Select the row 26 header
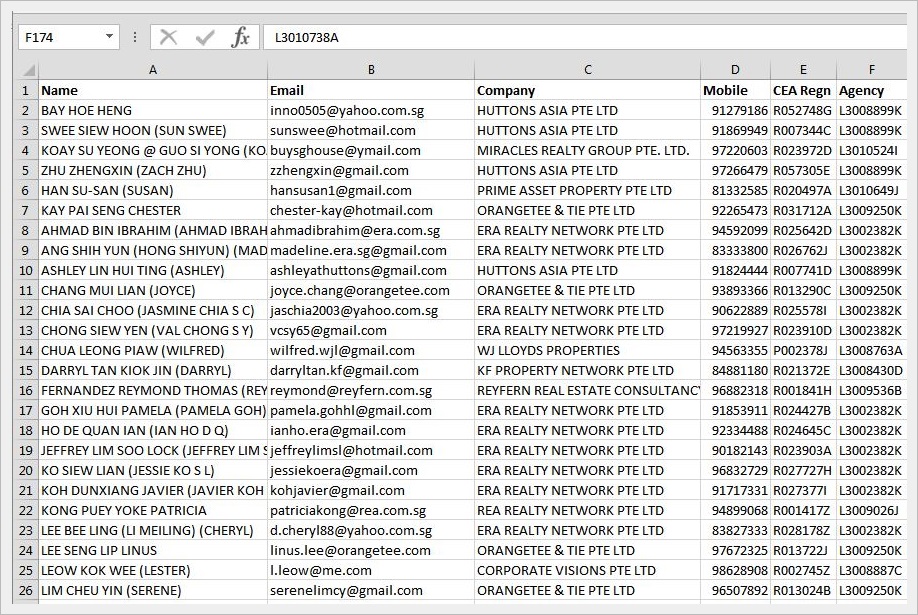This screenshot has height=615, width=918. [25, 591]
